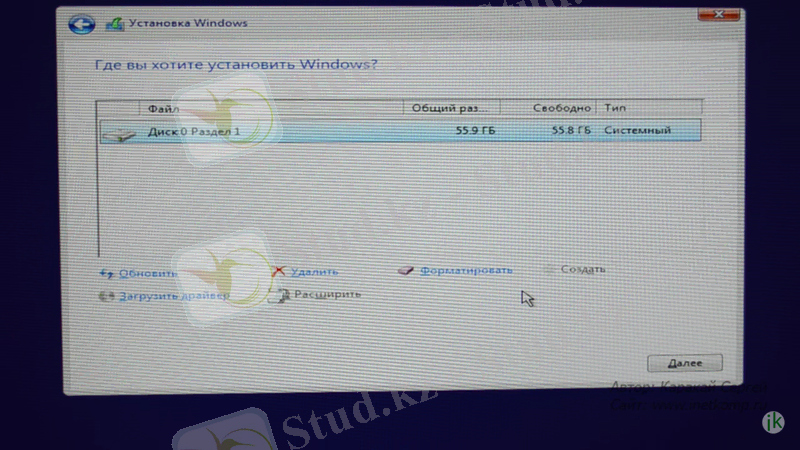Go back using the blue arrow button

pyautogui.click(x=82, y=24)
